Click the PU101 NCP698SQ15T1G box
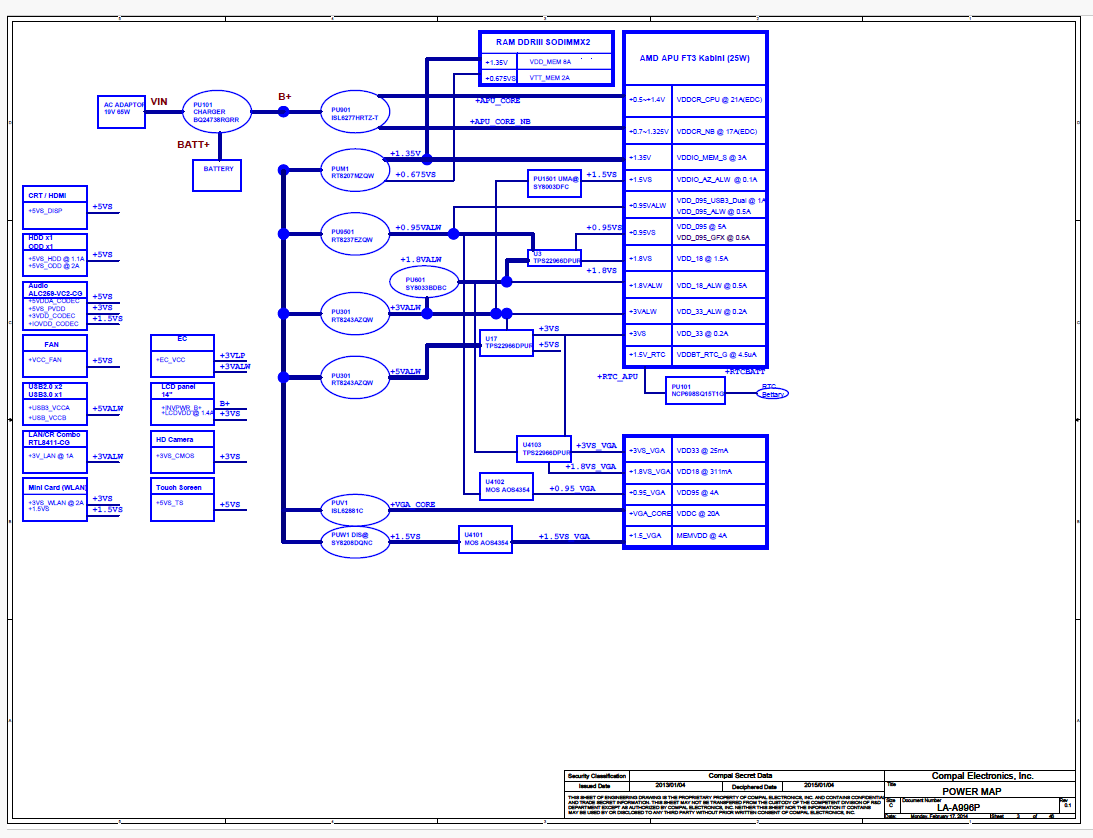Image resolution: width=1093 pixels, height=838 pixels. point(695,390)
